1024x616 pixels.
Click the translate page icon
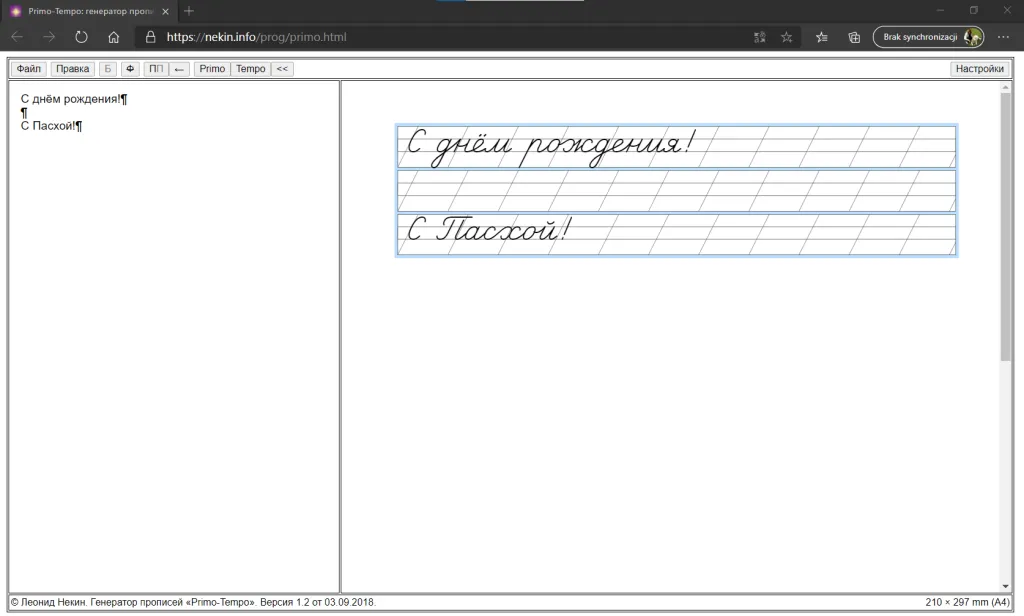[759, 37]
